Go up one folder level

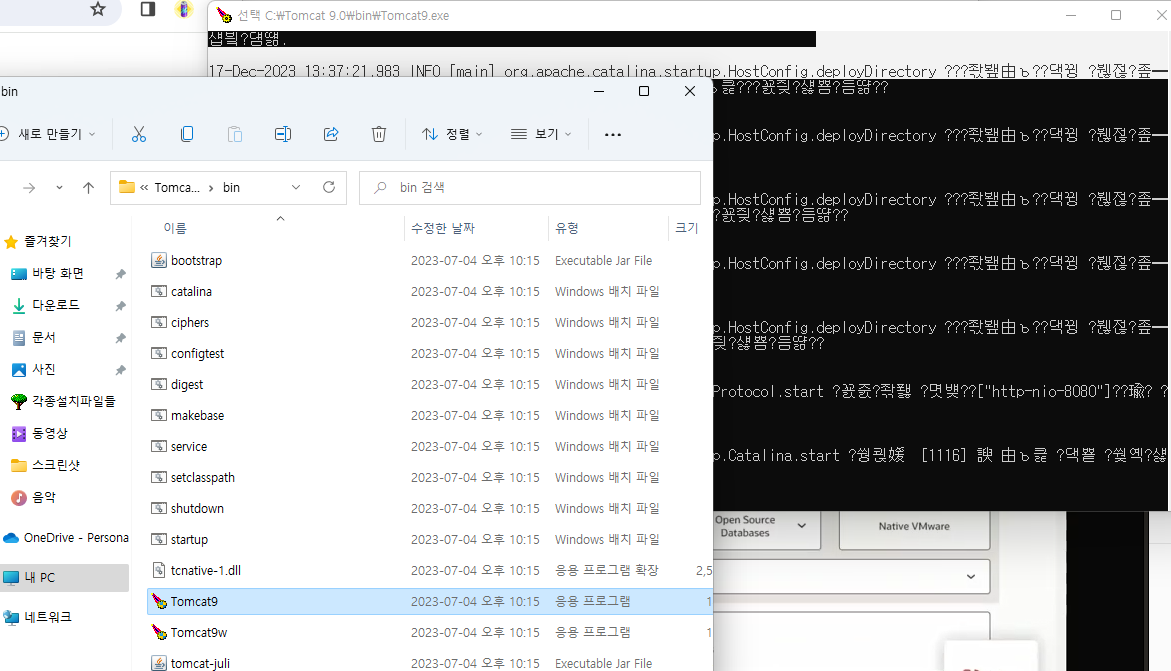pyautogui.click(x=88, y=188)
